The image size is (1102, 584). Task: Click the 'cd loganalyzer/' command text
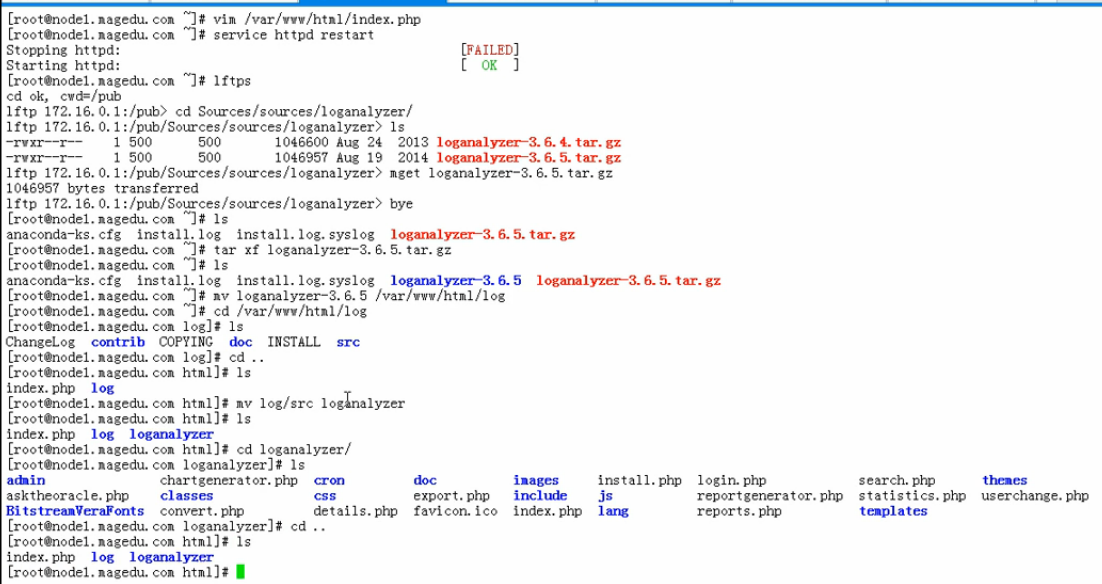coord(293,450)
